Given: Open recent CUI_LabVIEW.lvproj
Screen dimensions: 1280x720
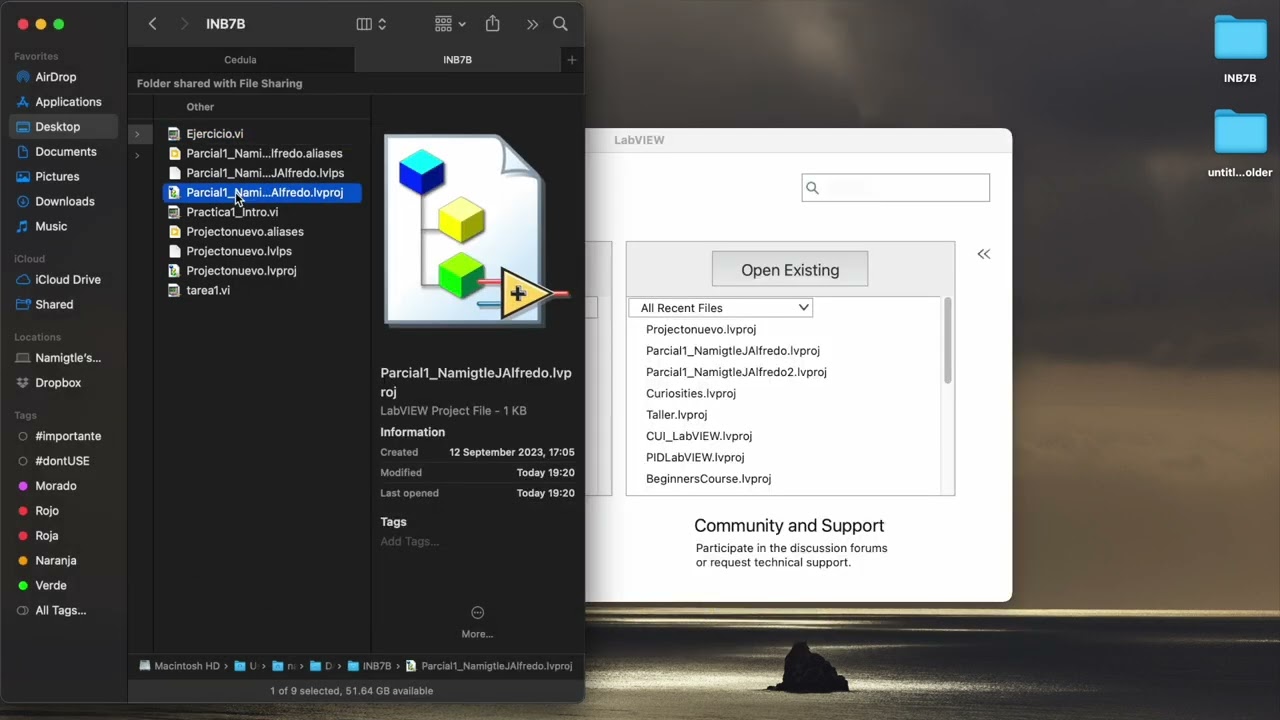Looking at the screenshot, I should 699,436.
